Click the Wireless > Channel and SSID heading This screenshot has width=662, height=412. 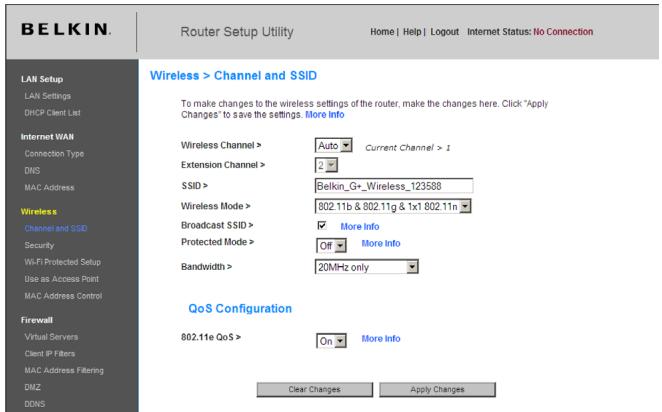(x=233, y=76)
